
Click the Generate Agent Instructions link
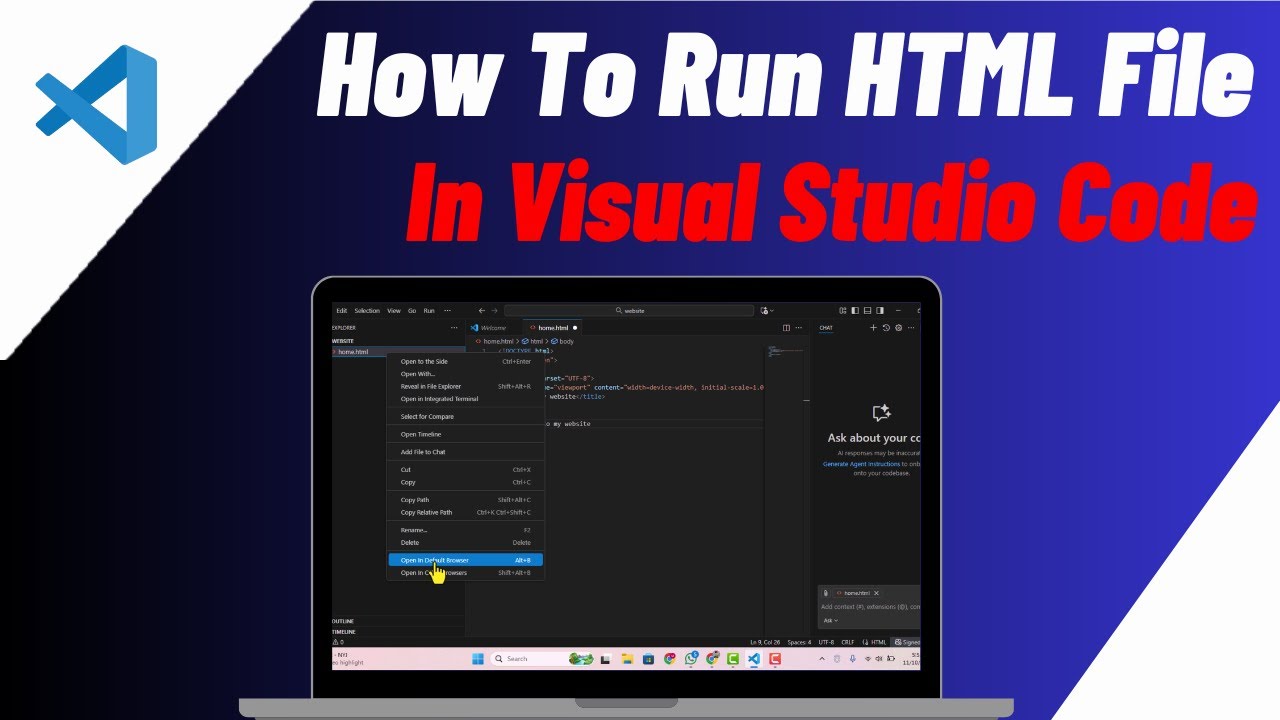coord(861,464)
